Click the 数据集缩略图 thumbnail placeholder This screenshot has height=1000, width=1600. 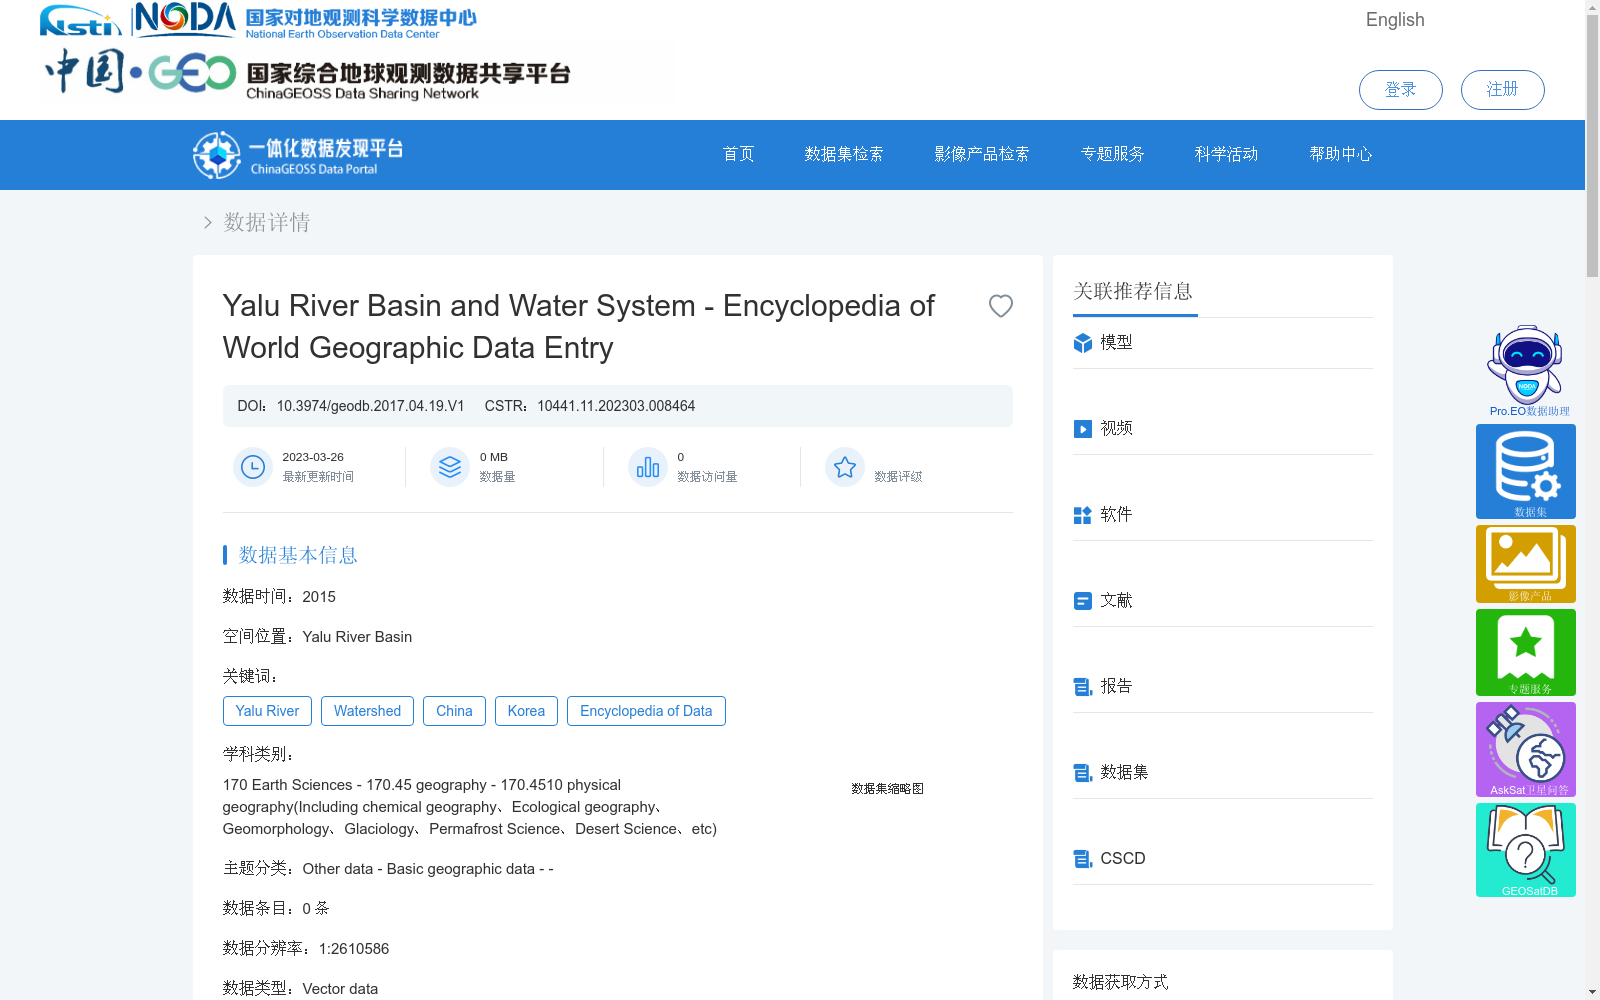[887, 789]
